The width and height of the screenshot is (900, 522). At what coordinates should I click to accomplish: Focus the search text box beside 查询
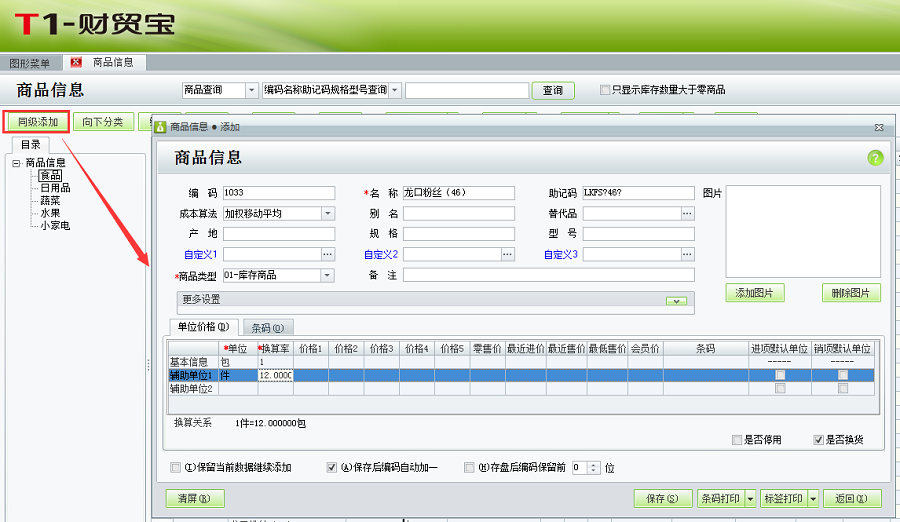(467, 90)
